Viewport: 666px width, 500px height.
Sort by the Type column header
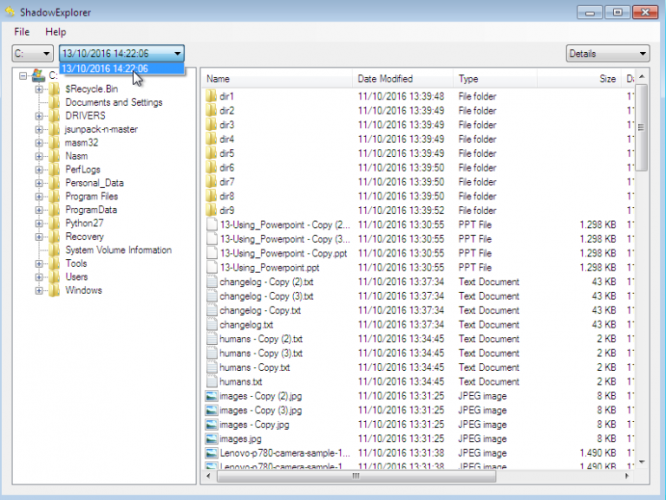click(x=495, y=79)
